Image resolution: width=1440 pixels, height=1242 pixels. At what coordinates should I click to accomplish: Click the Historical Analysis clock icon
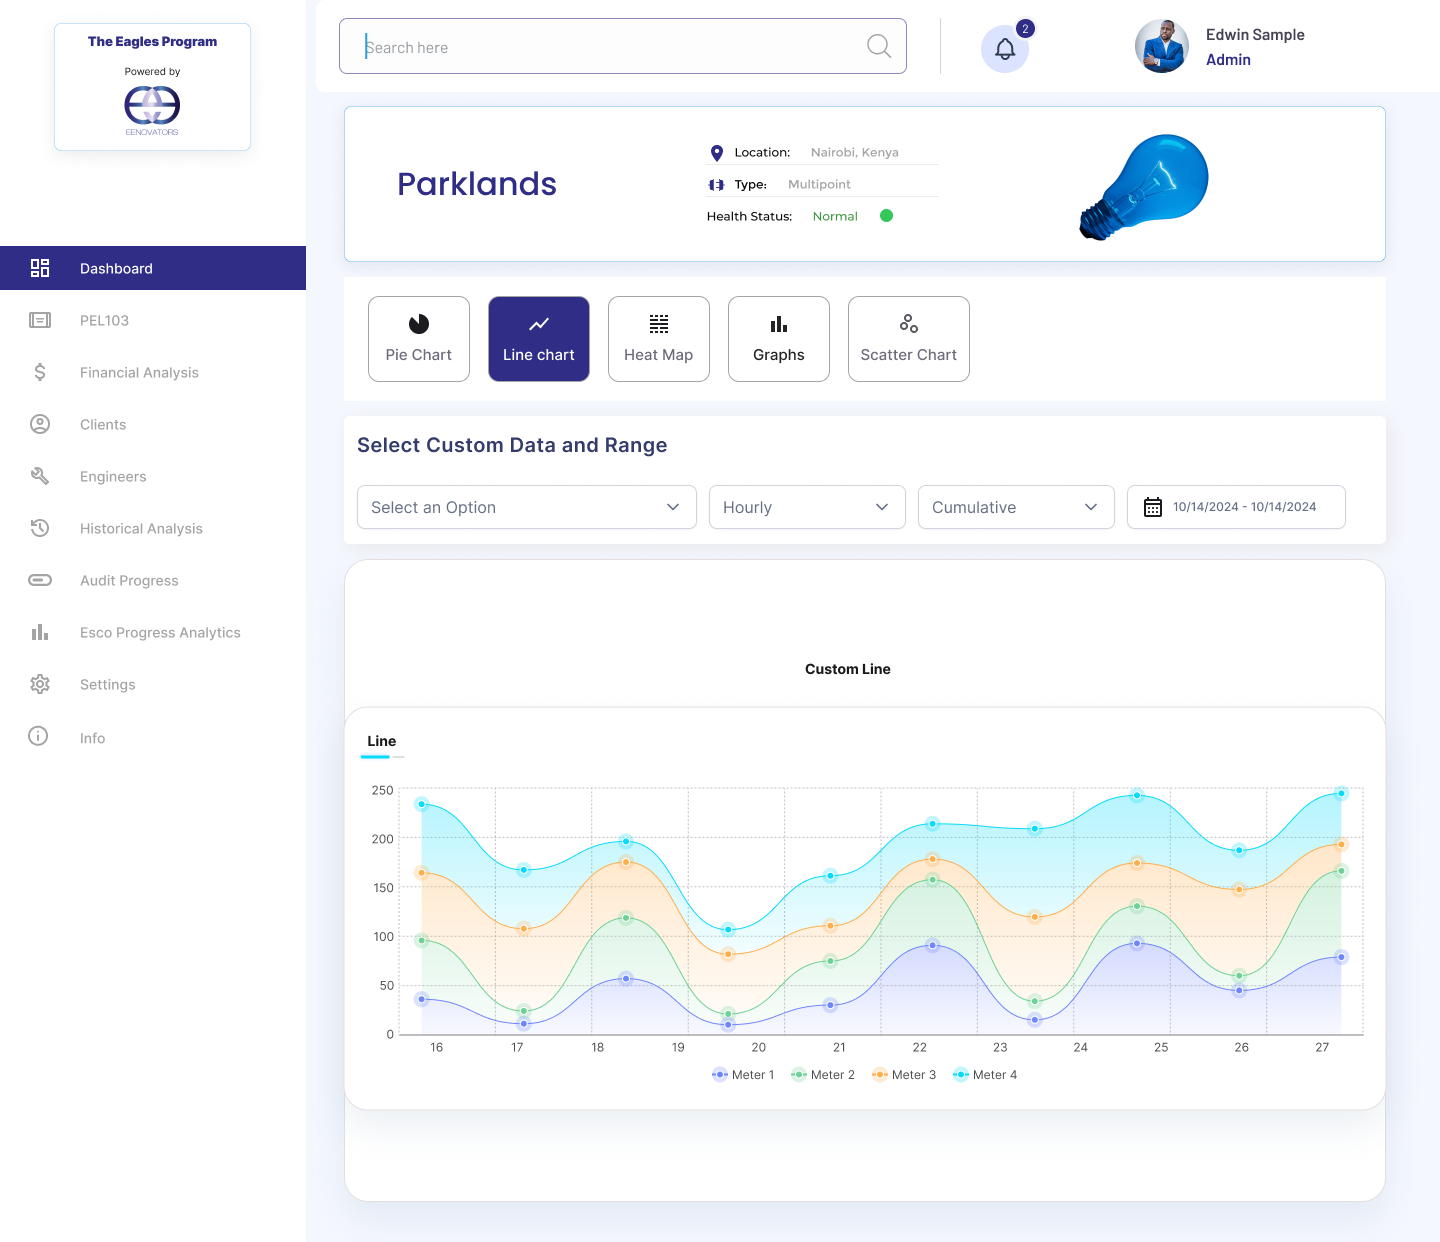[40, 528]
